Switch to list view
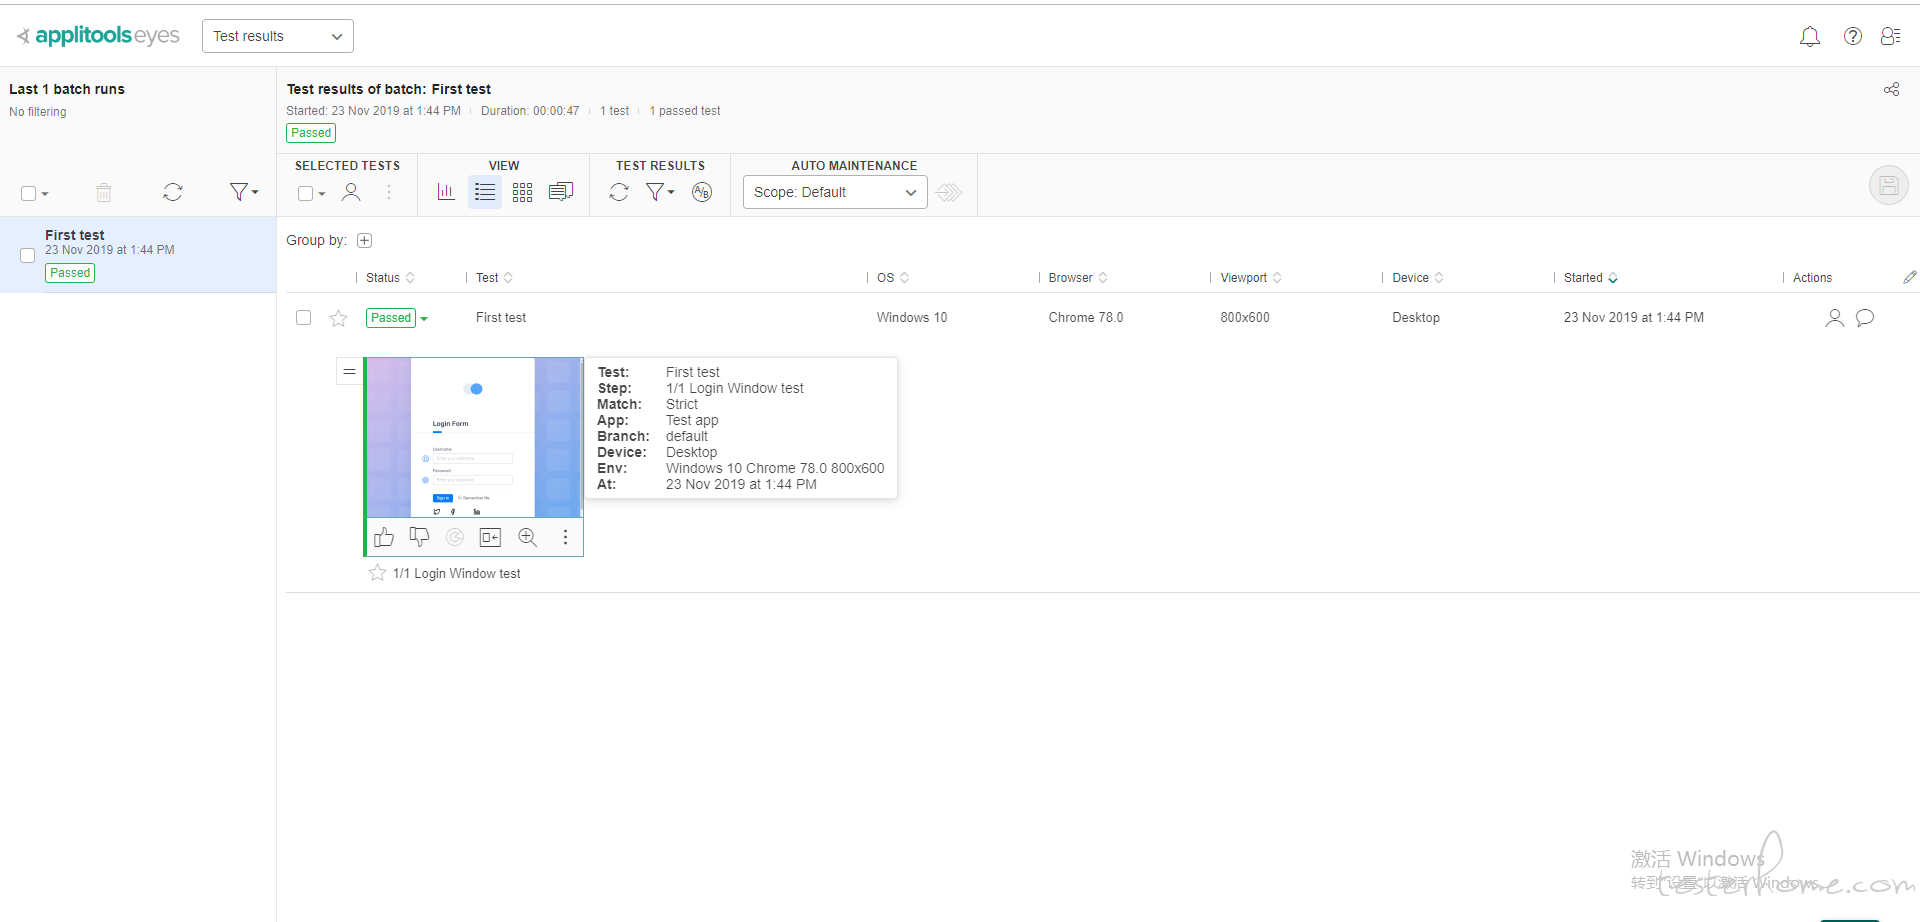1920x922 pixels. [x=485, y=192]
